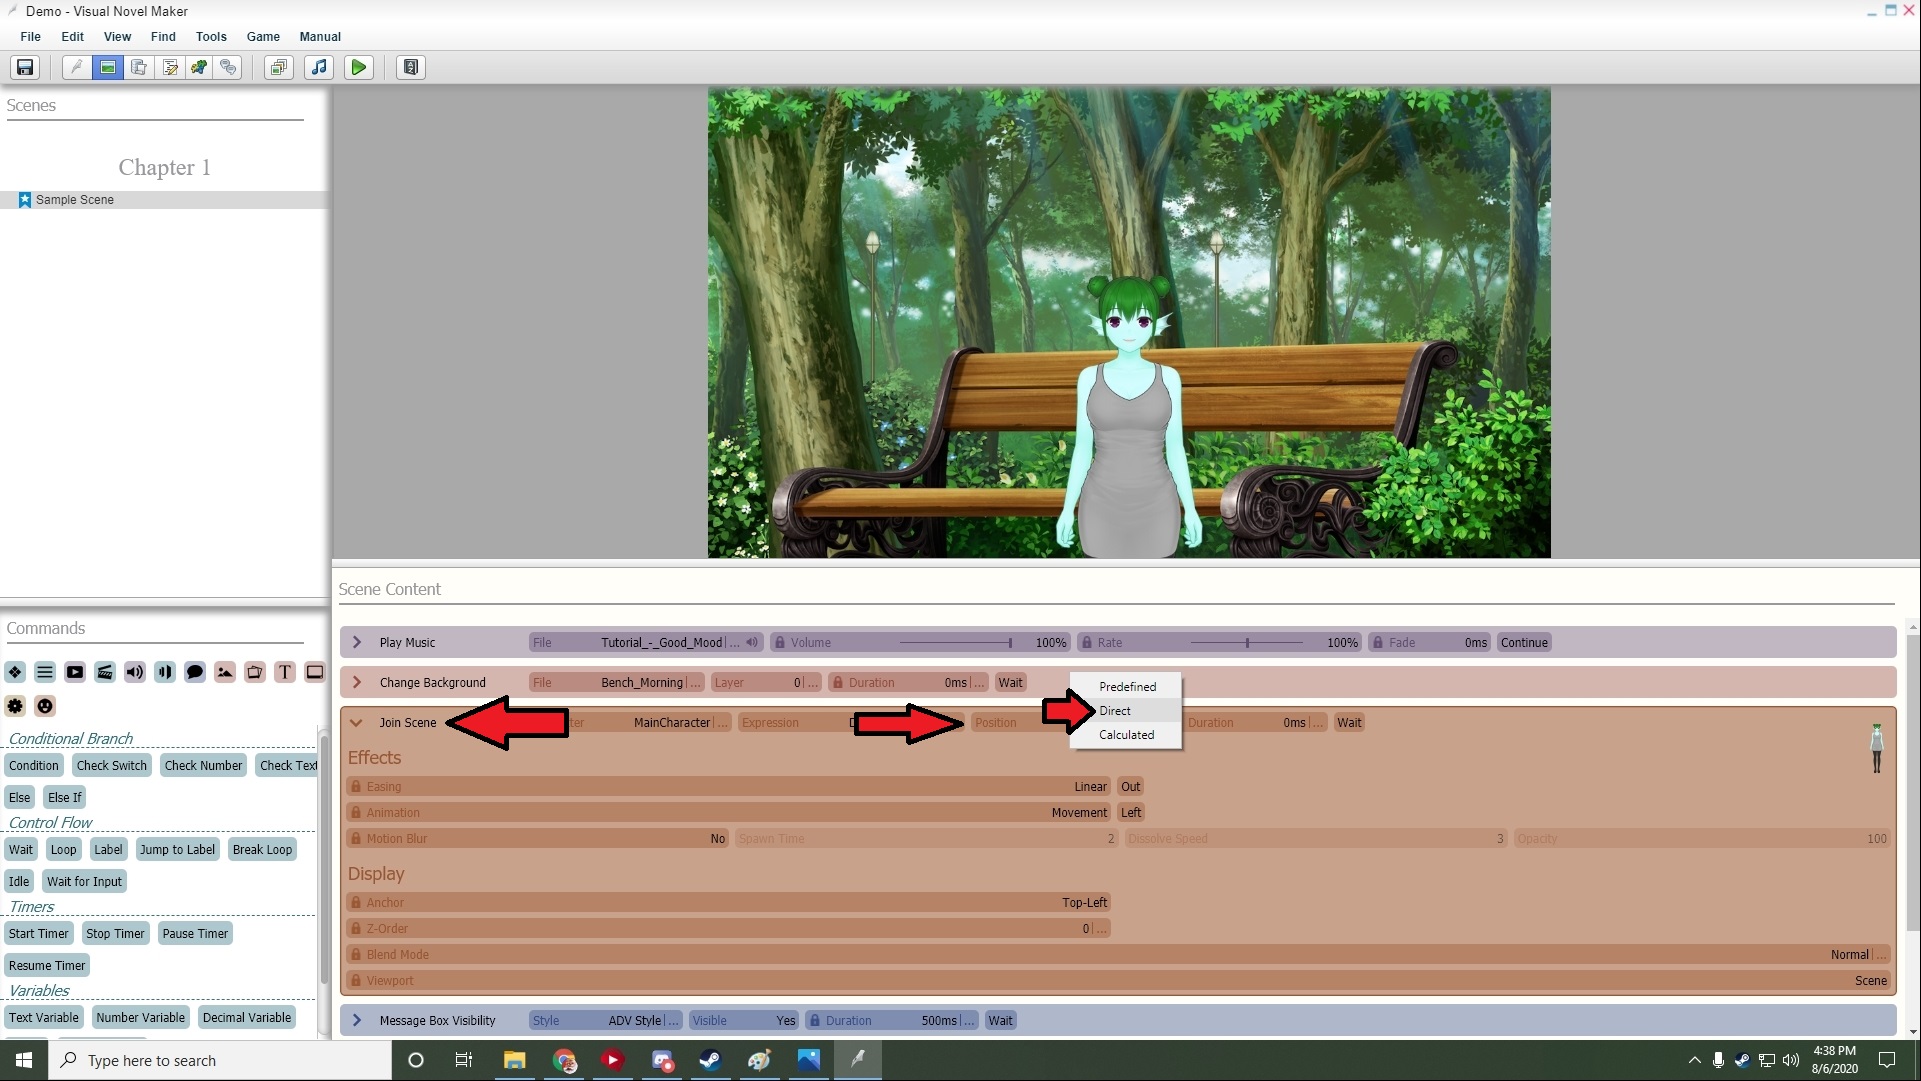Open the Tools menu

pyautogui.click(x=211, y=36)
